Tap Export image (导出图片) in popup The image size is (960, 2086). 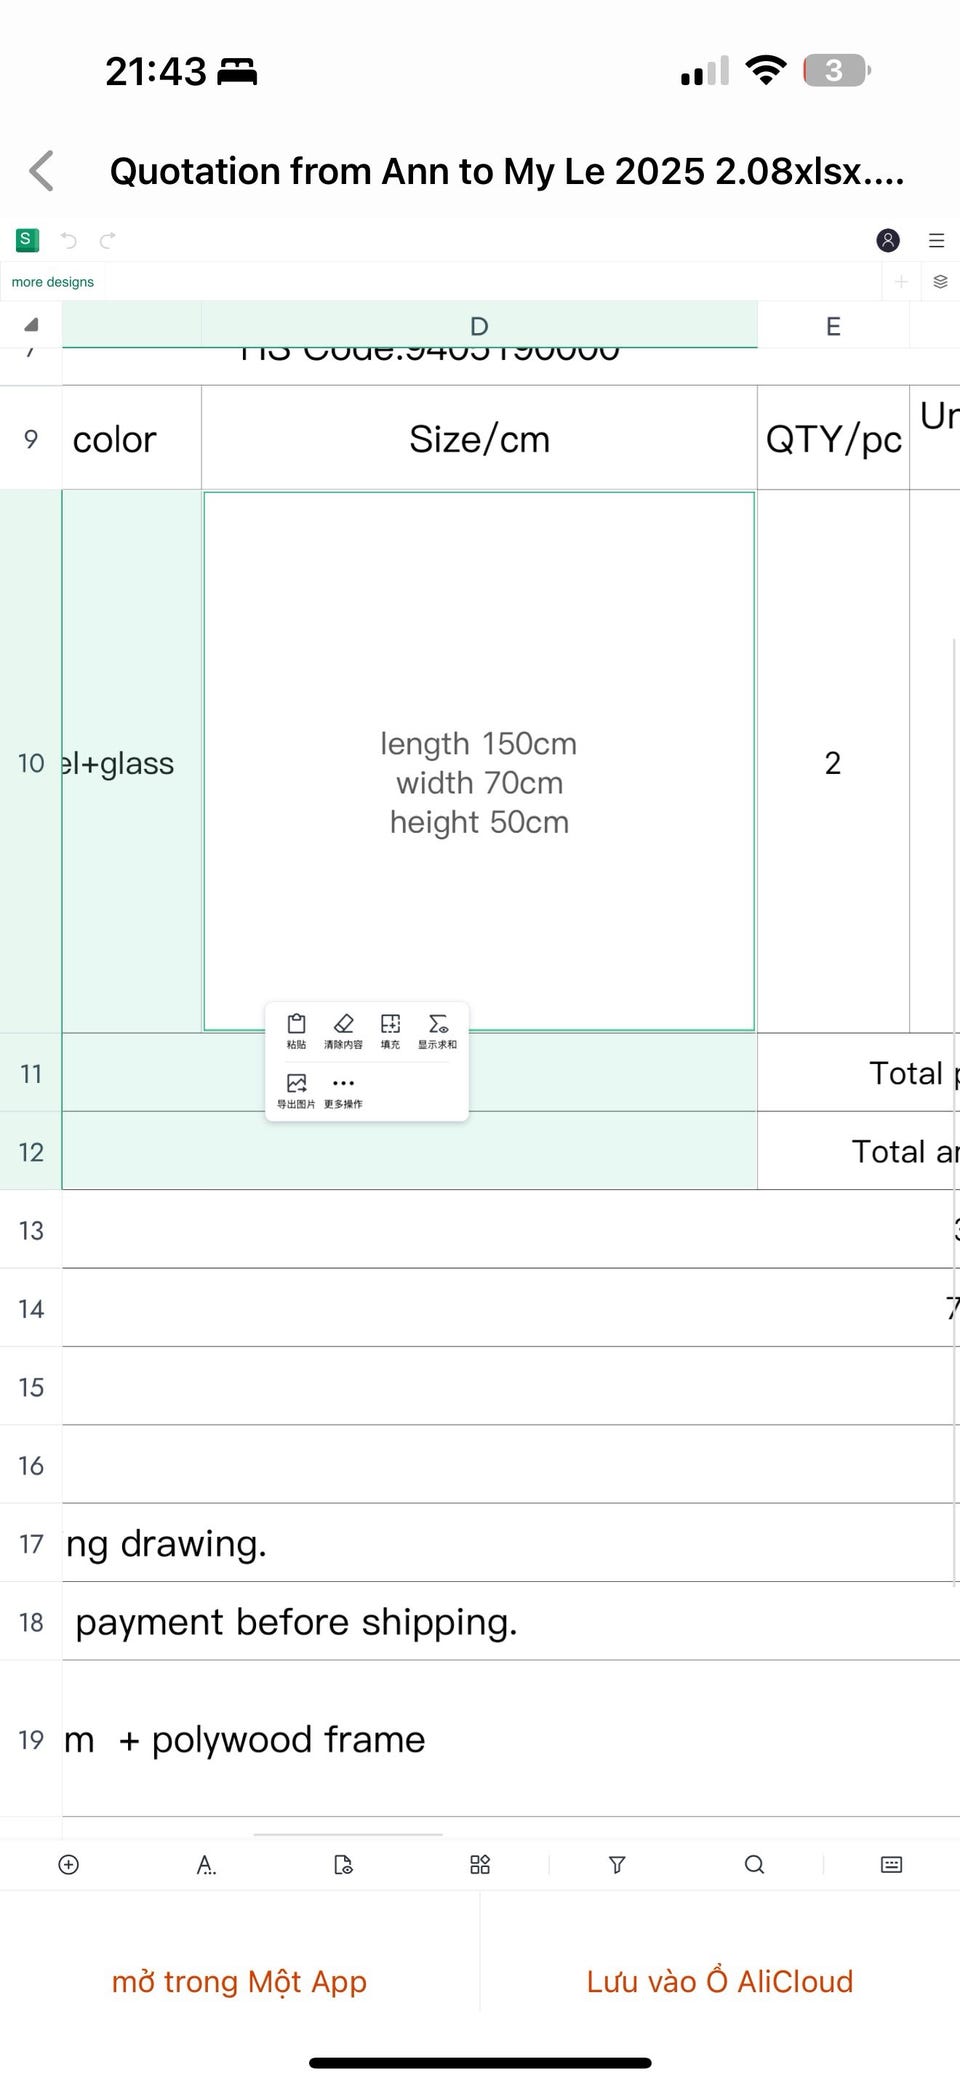296,1089
